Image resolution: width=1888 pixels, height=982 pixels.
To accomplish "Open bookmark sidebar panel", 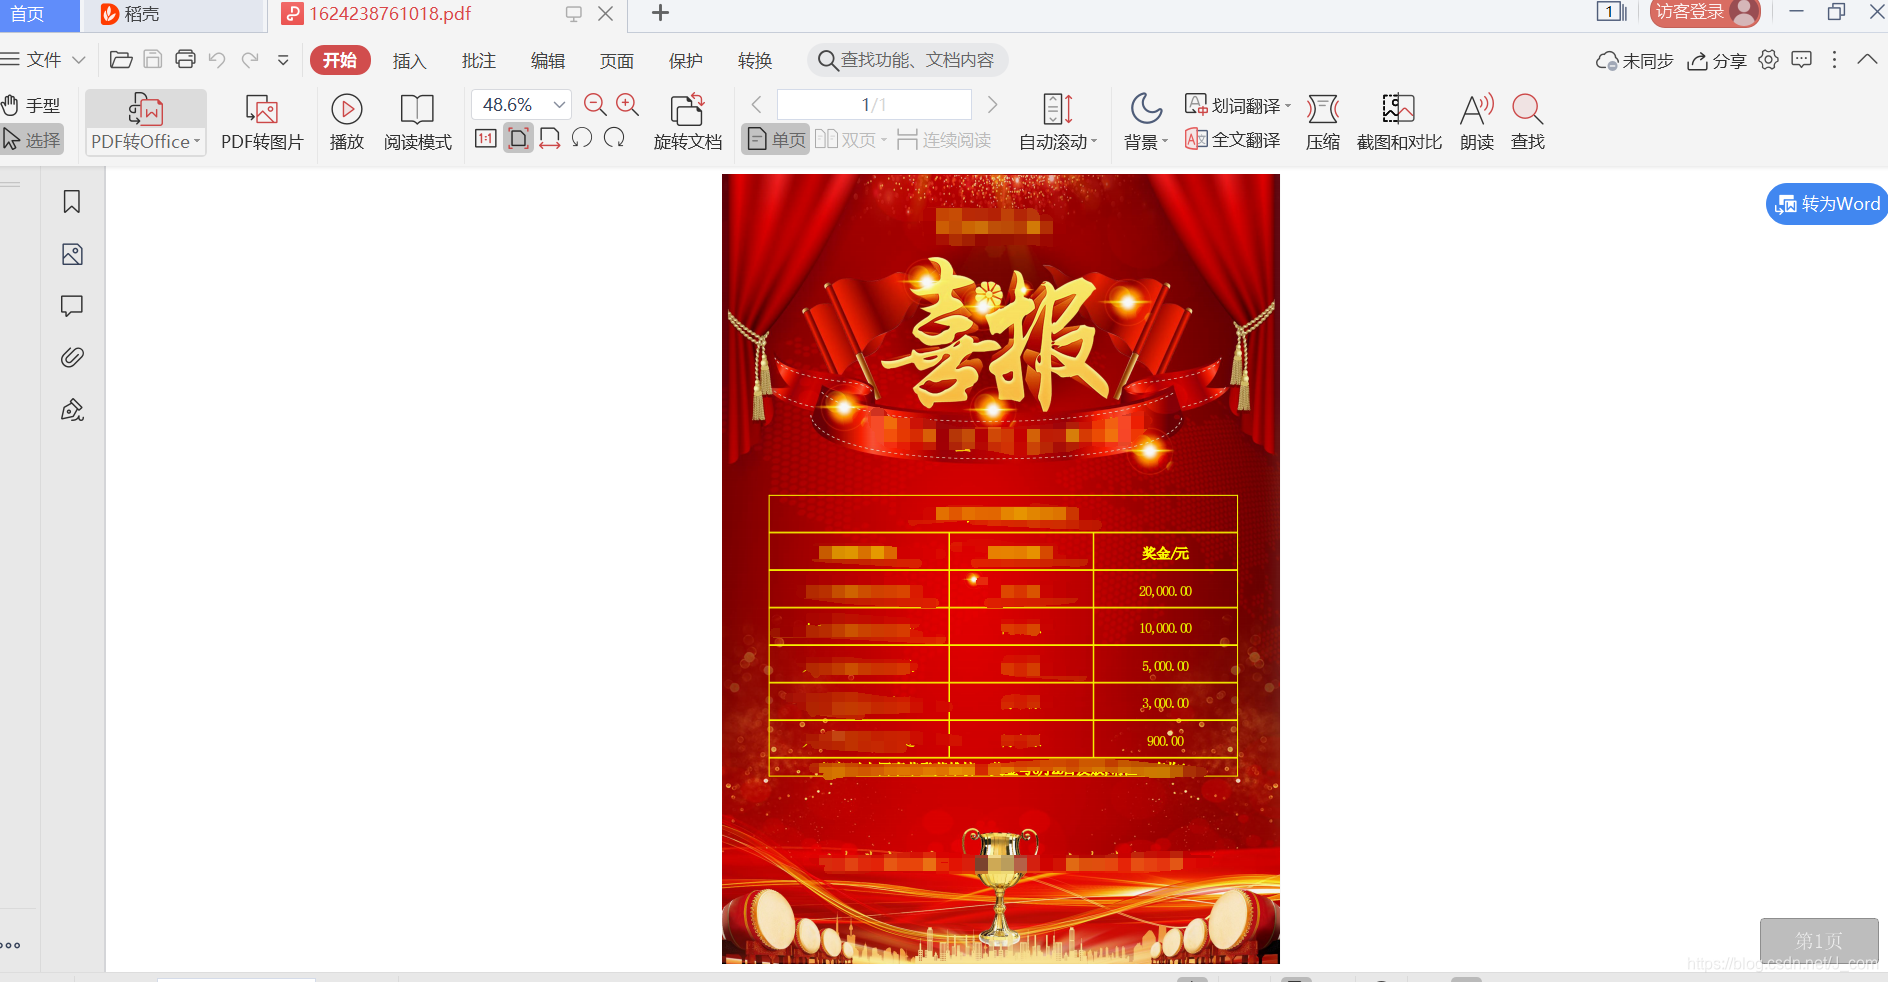I will click(72, 202).
